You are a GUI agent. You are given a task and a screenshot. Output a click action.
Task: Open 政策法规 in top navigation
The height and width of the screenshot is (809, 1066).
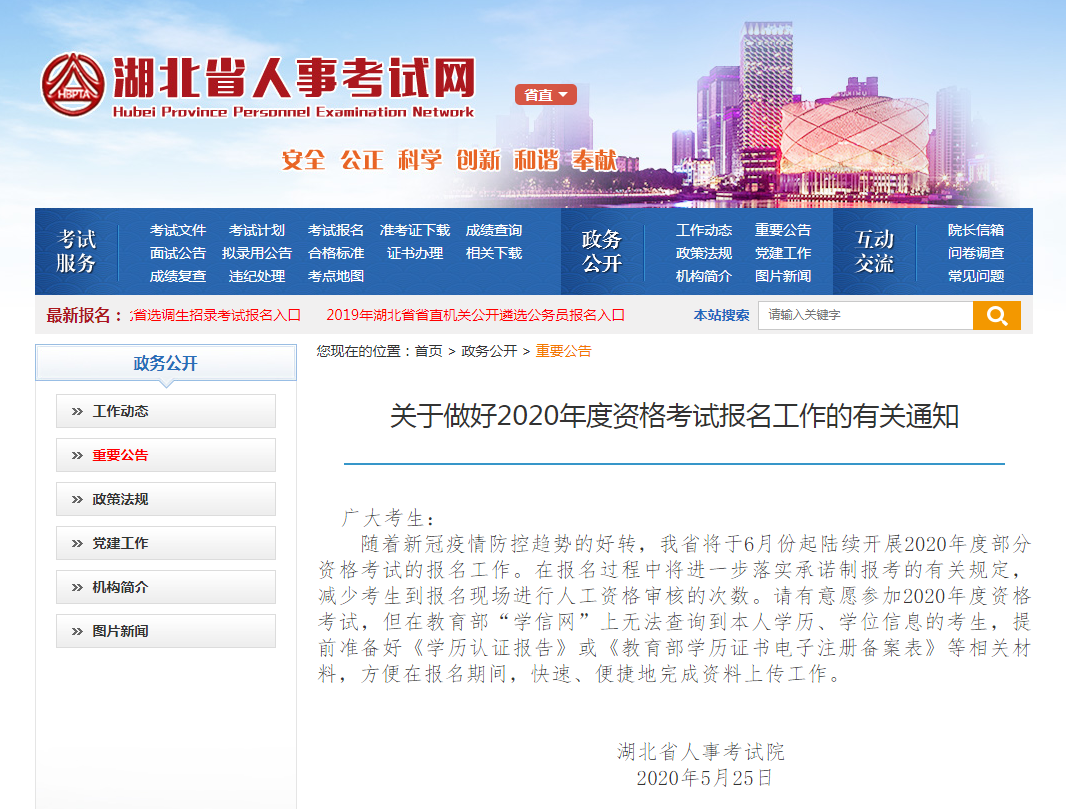pyautogui.click(x=704, y=253)
